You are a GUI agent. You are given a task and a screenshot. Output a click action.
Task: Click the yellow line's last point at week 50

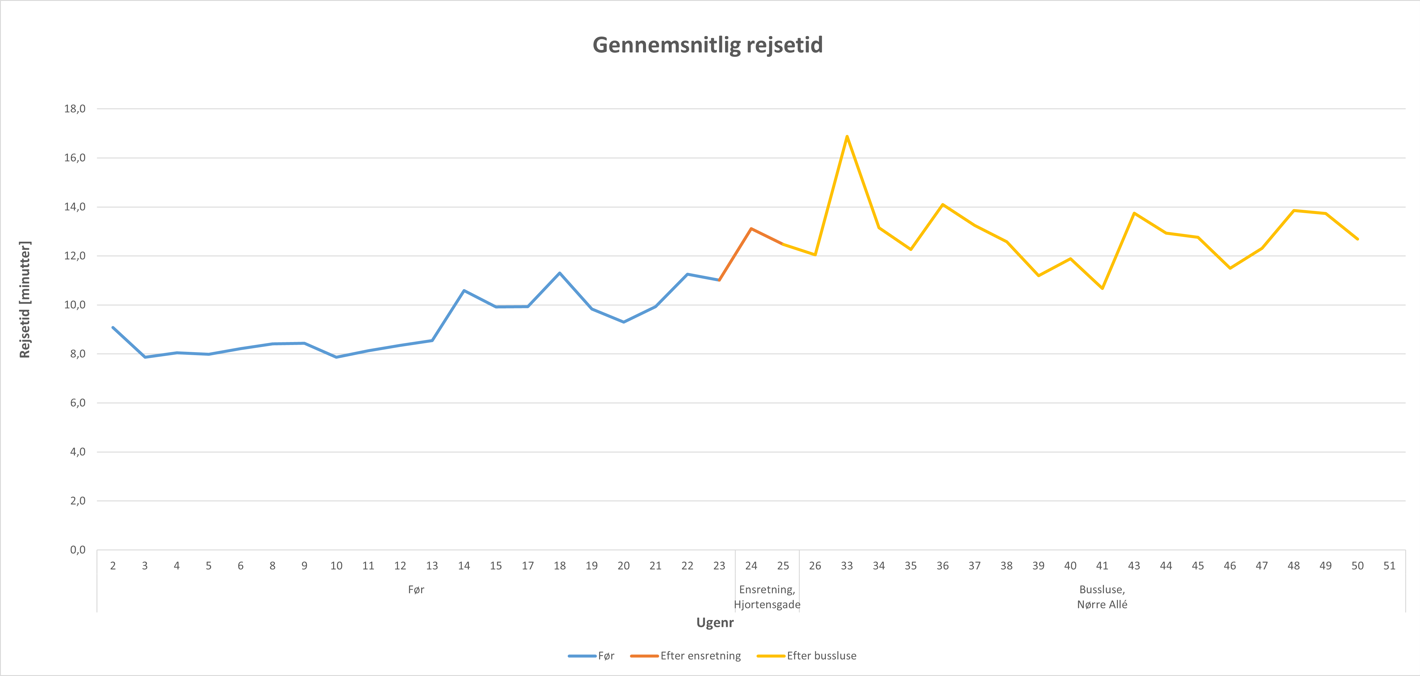click(1357, 239)
